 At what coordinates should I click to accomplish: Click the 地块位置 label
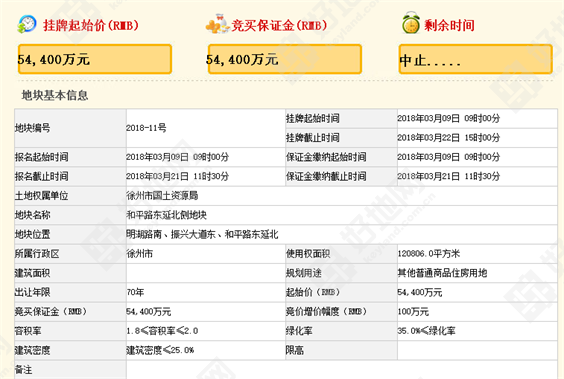tap(32, 235)
